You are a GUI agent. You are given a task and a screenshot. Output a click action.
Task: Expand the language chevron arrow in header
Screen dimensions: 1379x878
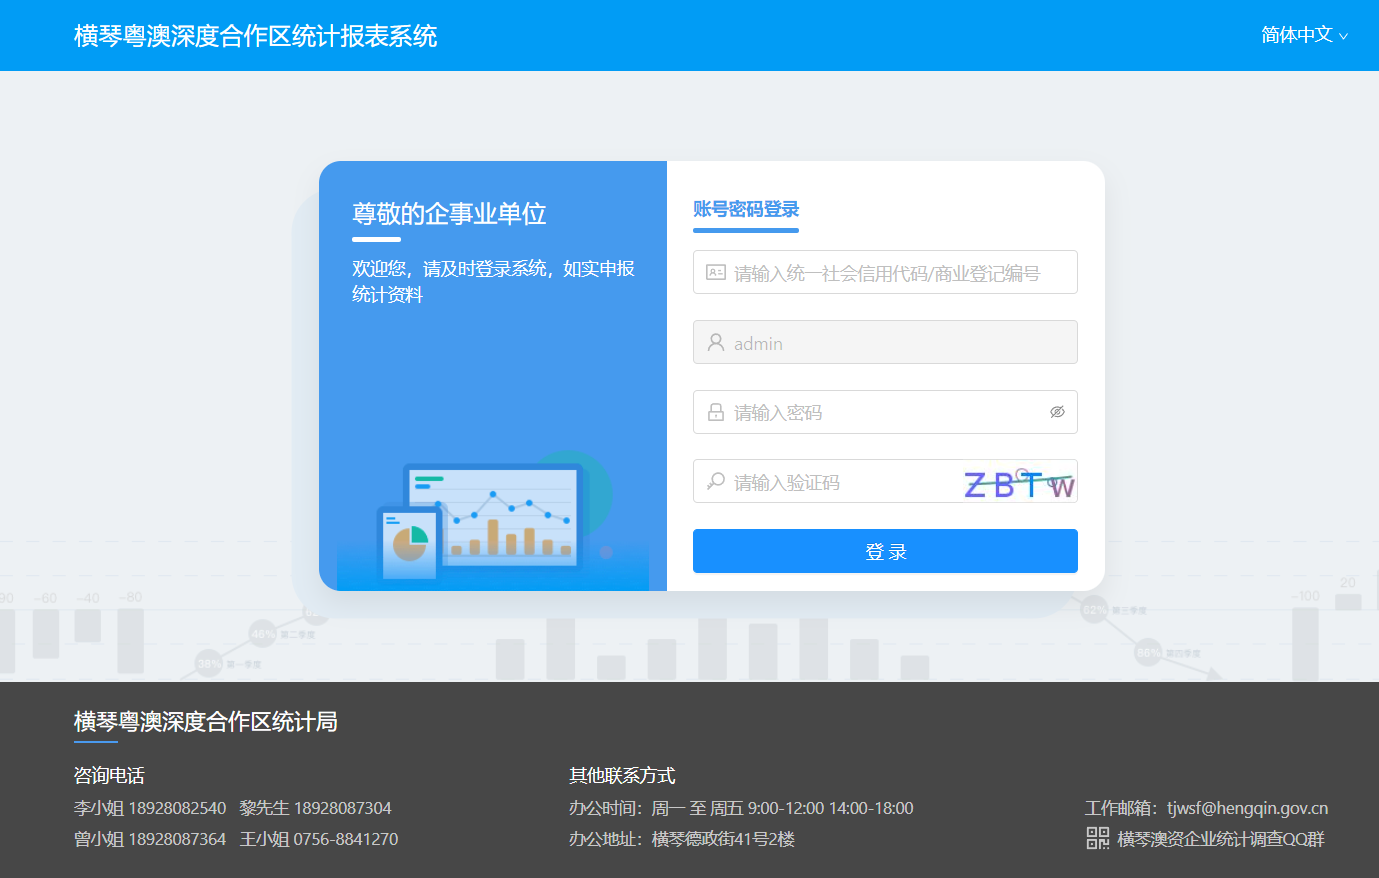1343,37
